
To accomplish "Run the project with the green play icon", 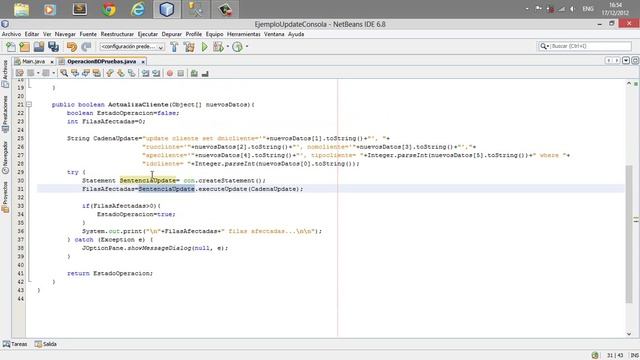I will [x=204, y=47].
